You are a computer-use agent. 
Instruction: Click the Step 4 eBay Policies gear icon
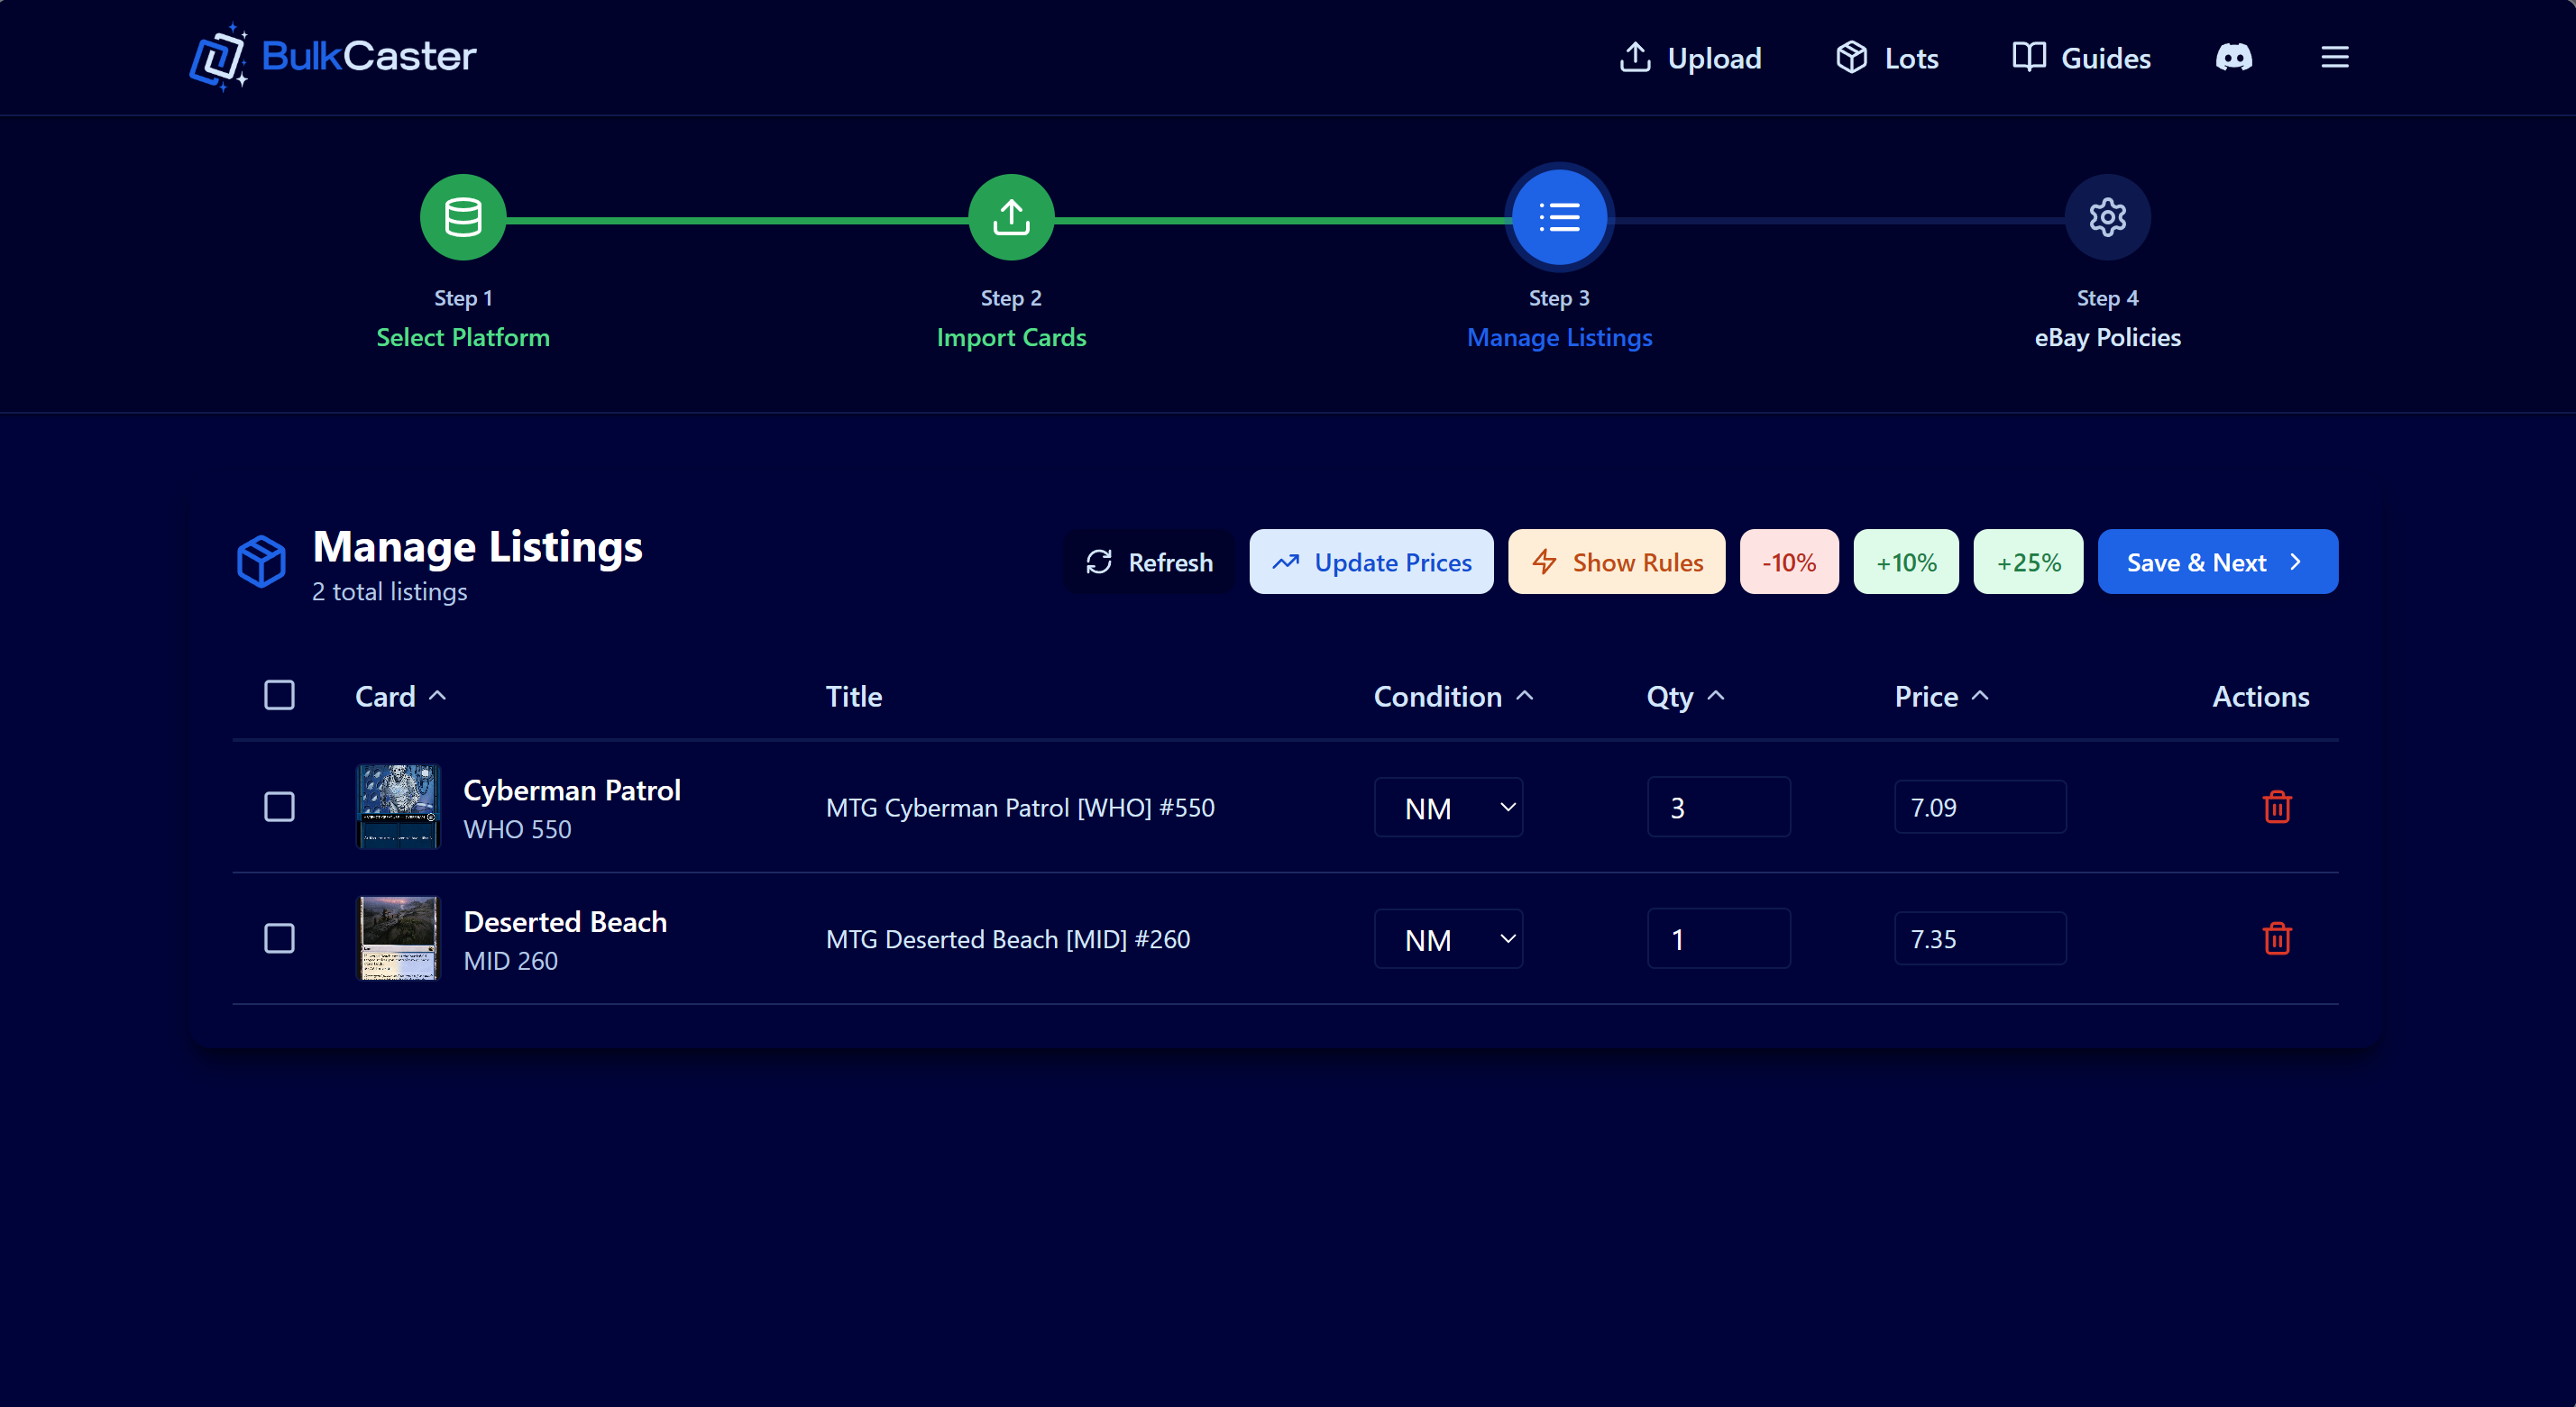(x=2107, y=217)
